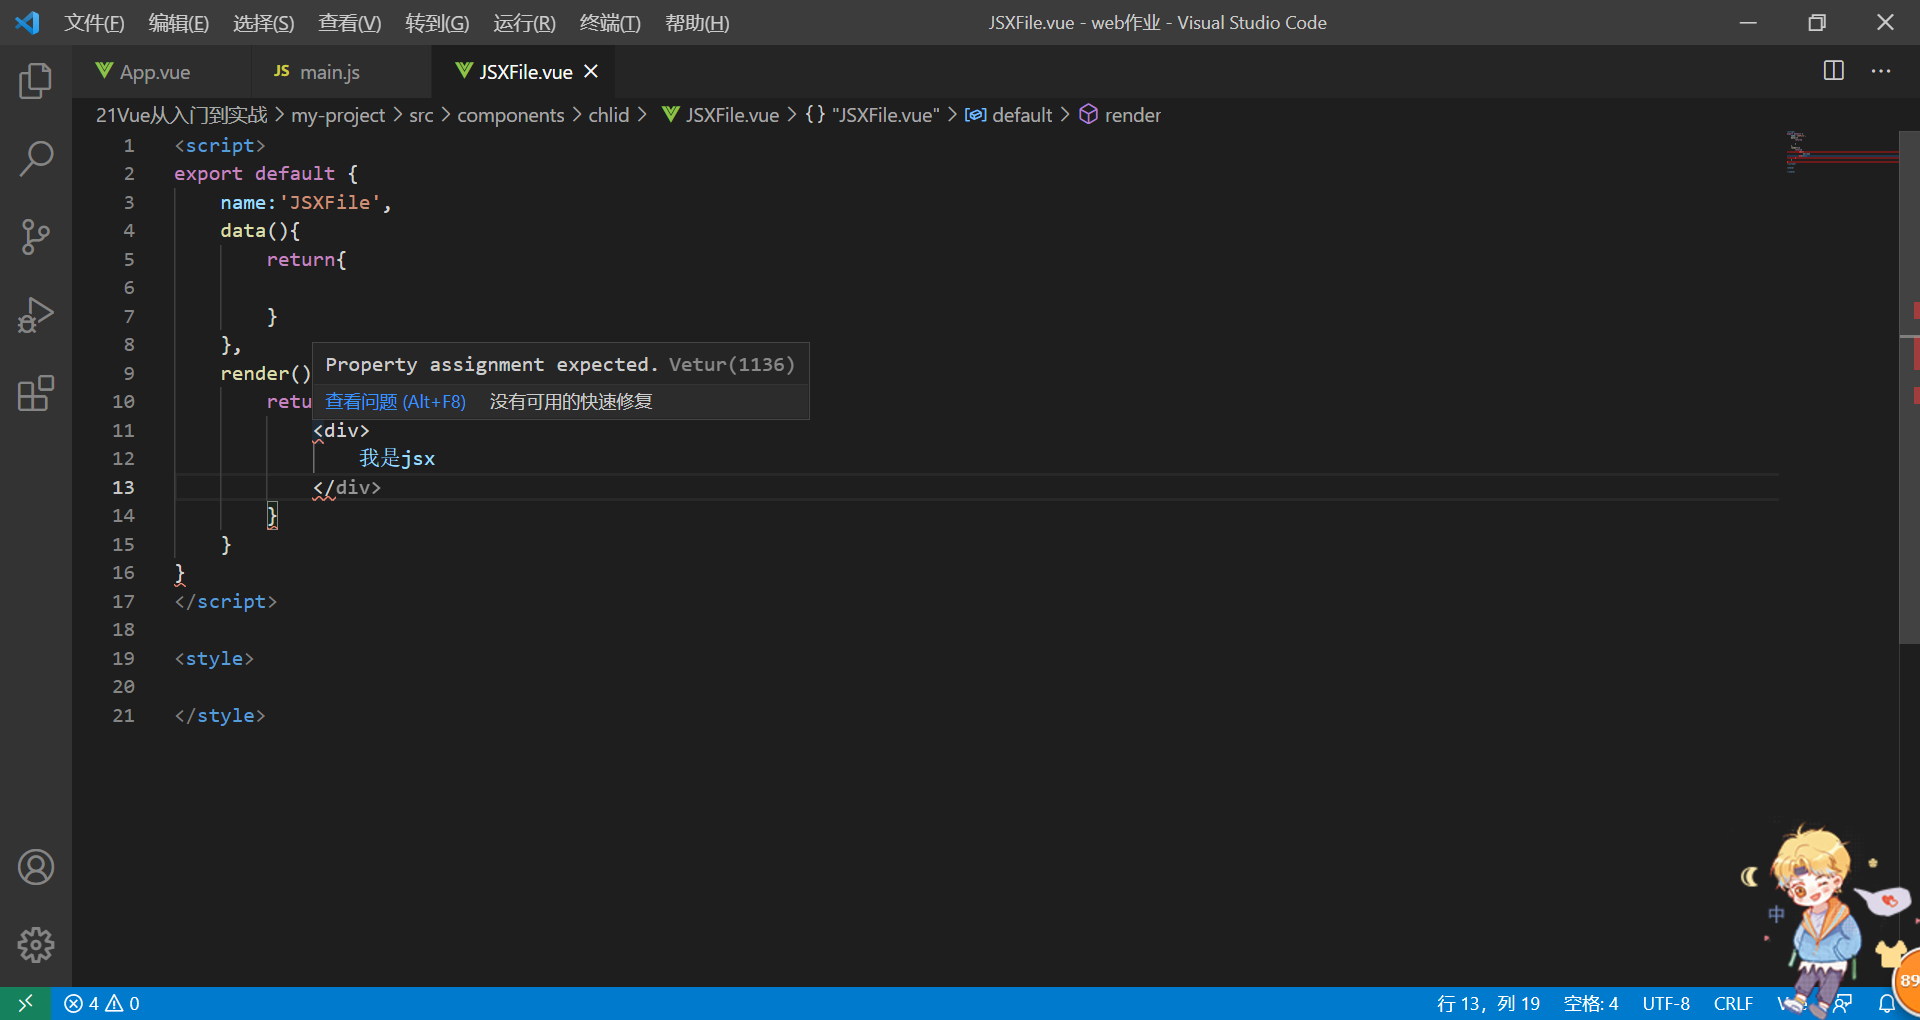This screenshot has height=1020, width=1920.
Task: Open the Run and Debug view
Action: (x=36, y=315)
